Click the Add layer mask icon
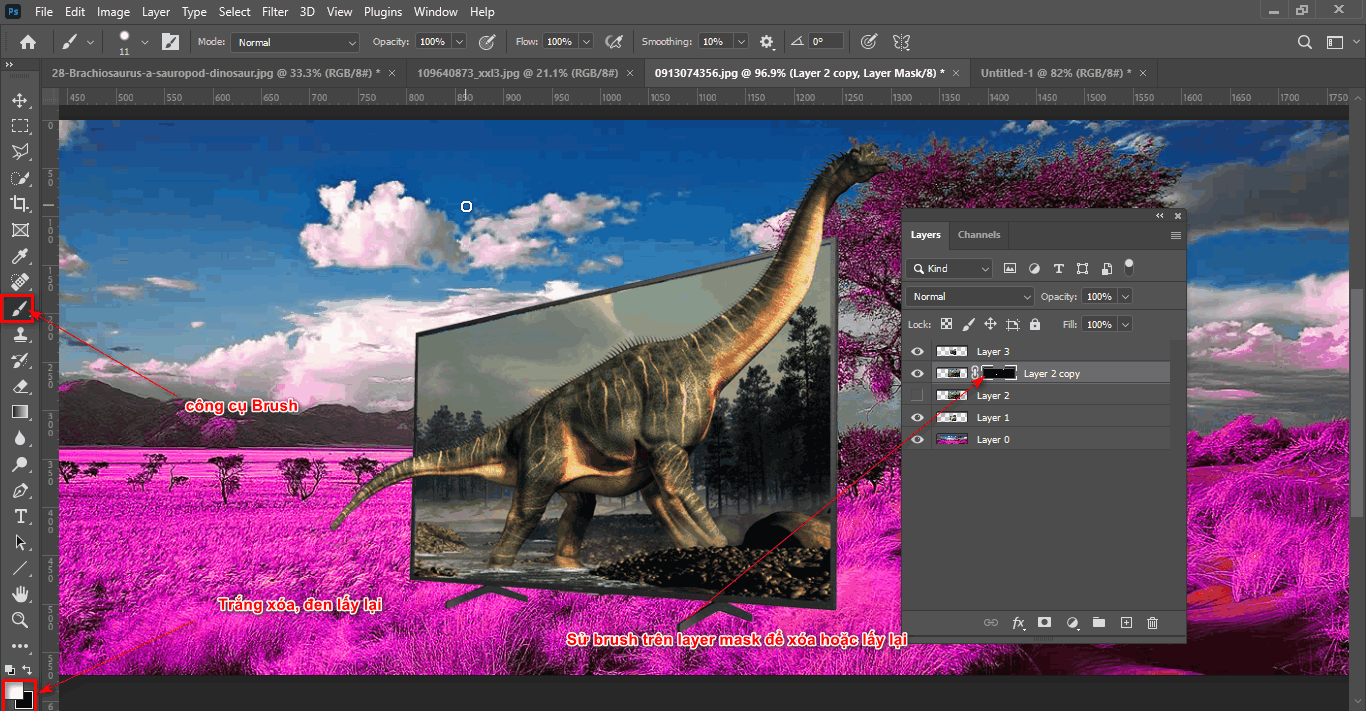 pos(1044,623)
